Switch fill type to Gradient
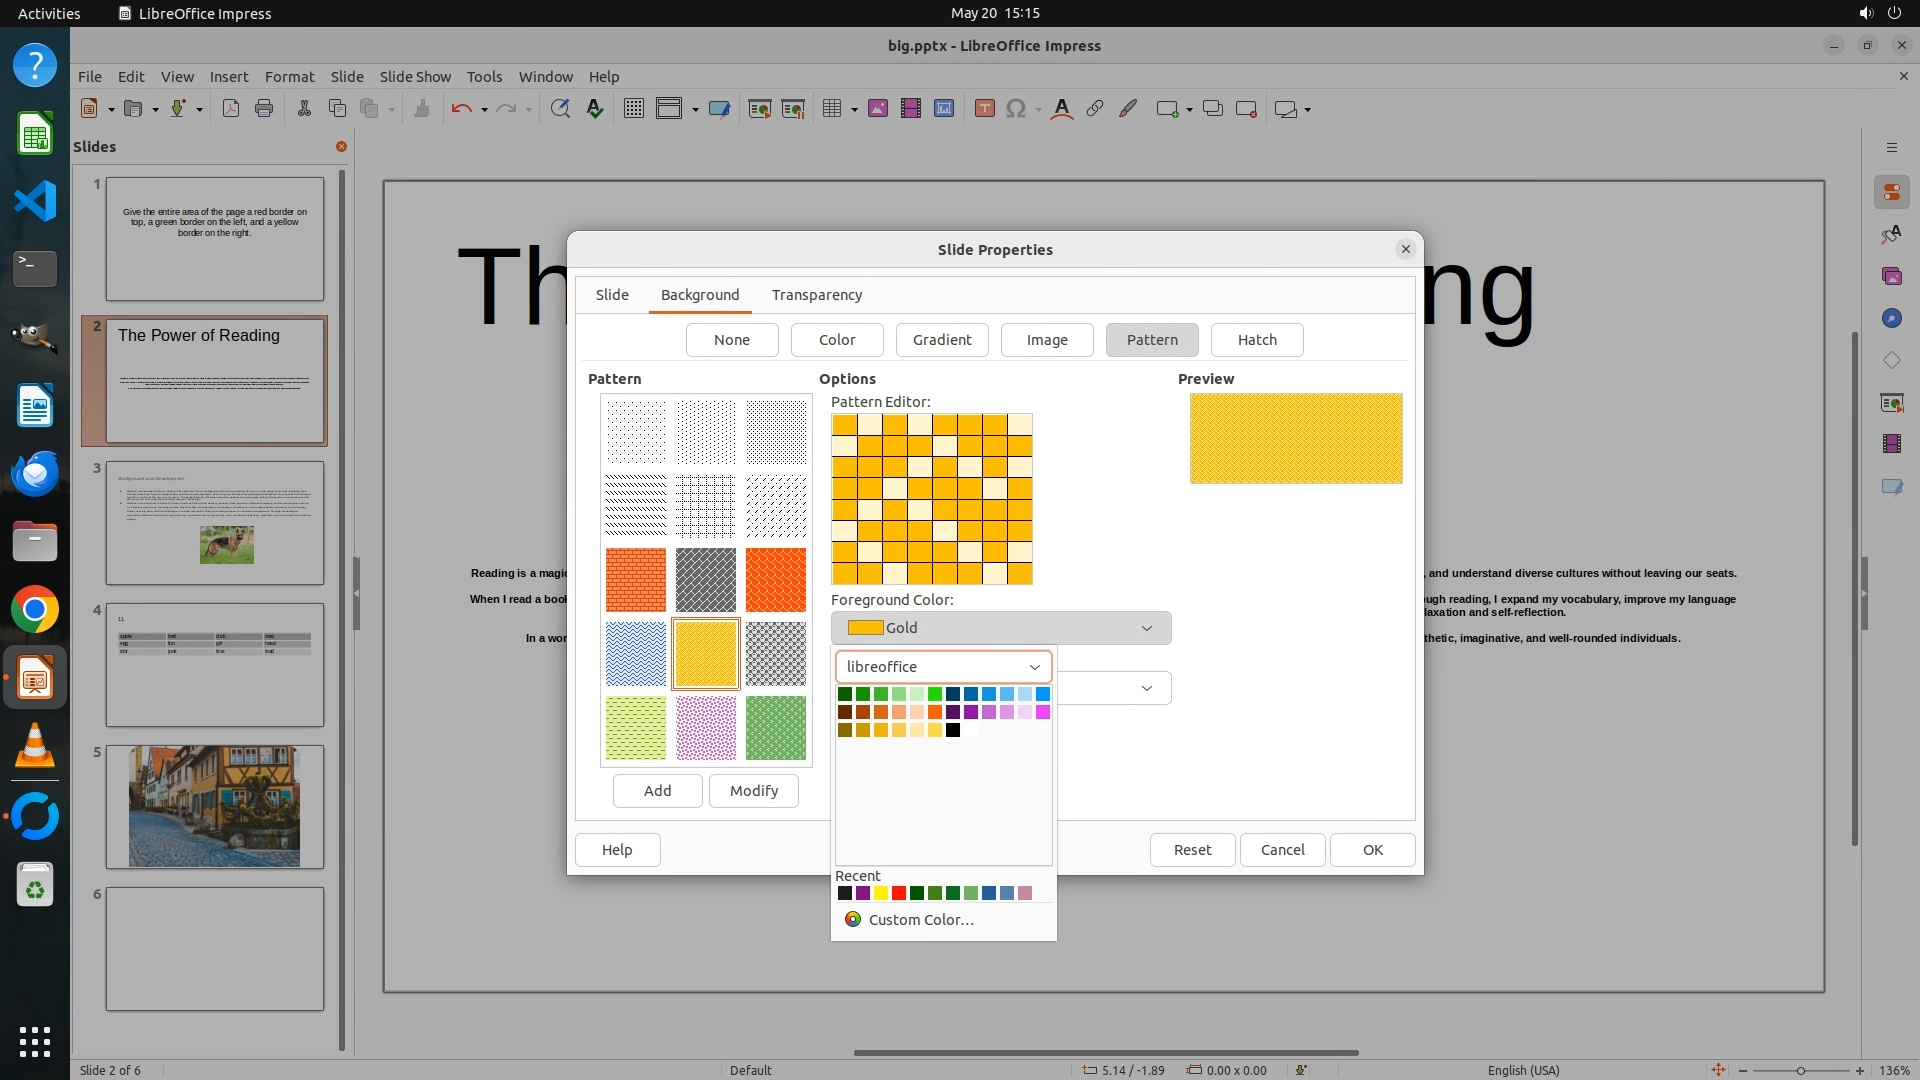The height and width of the screenshot is (1080, 1920). (941, 340)
